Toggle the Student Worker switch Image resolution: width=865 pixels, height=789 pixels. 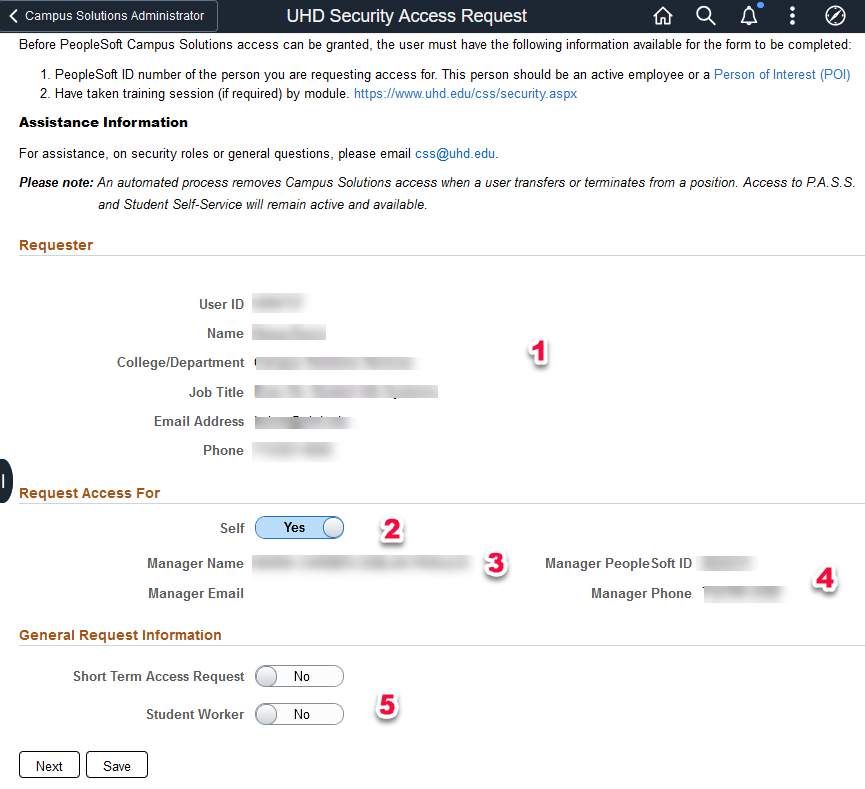[300, 714]
